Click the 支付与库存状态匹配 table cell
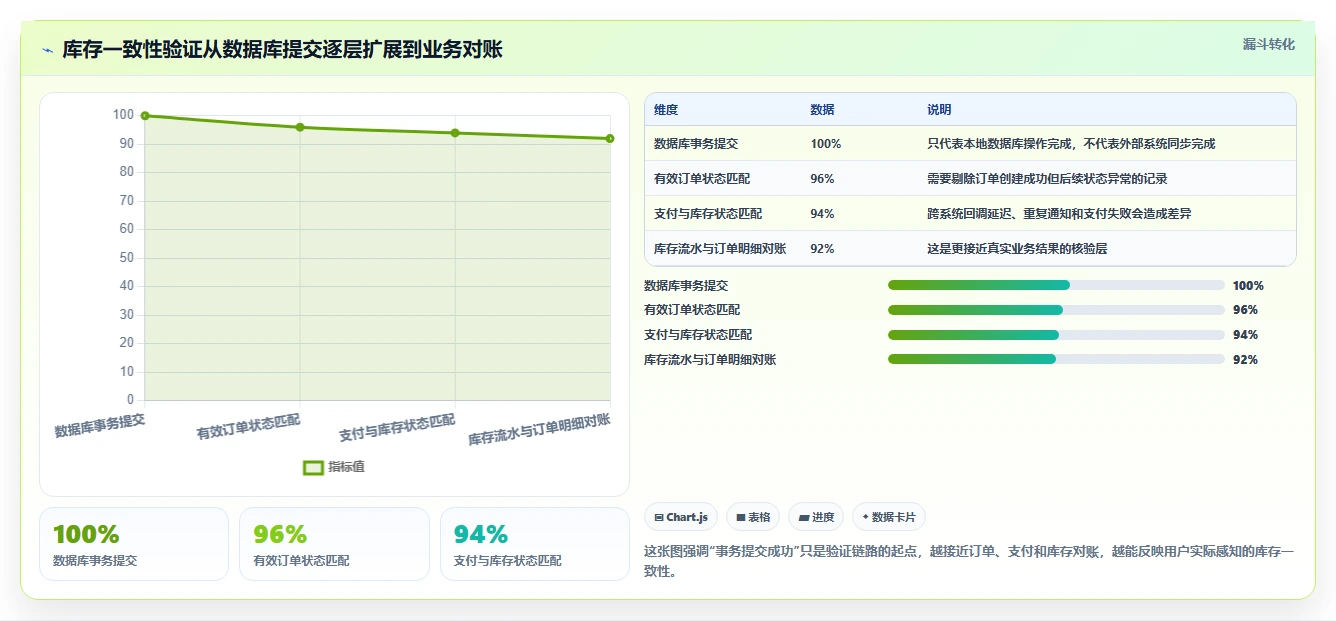Image resolution: width=1336 pixels, height=621 pixels. (708, 214)
